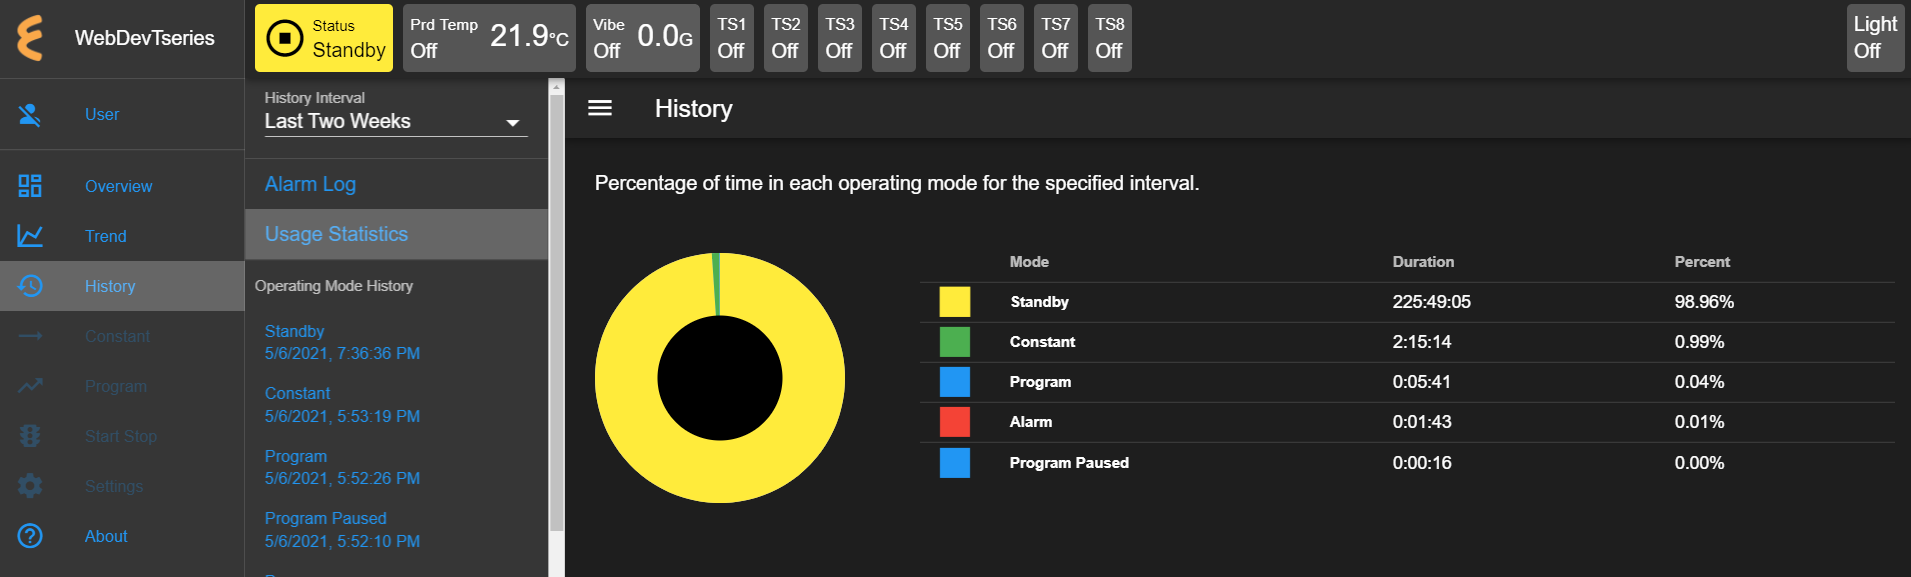Click the Program trending-line icon

(30, 386)
